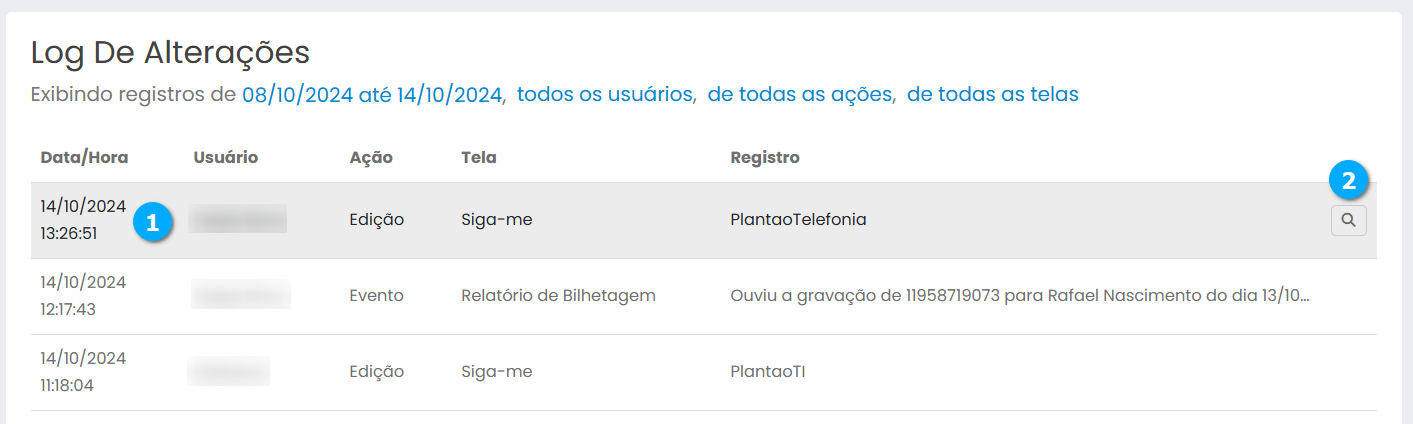Click the Evento action cell

376,296
